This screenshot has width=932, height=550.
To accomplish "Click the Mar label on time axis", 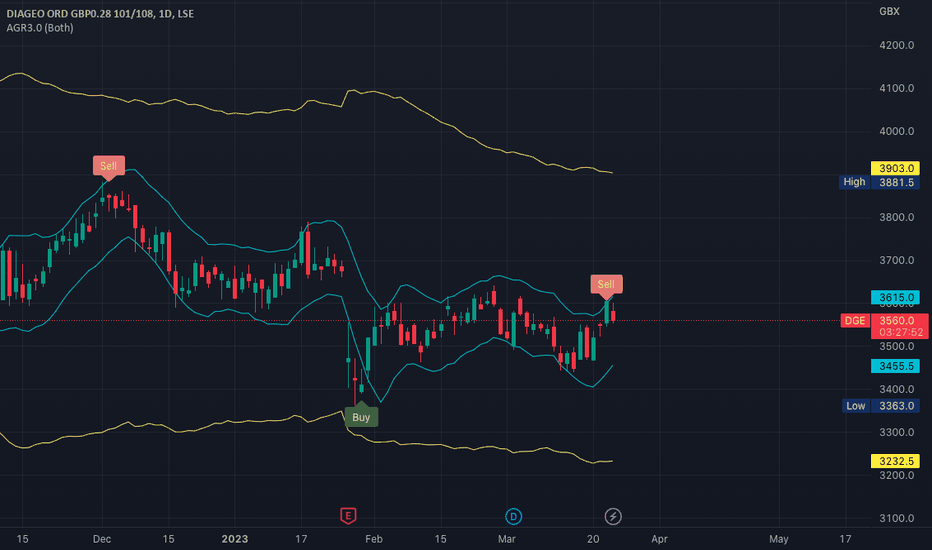I will coord(506,539).
